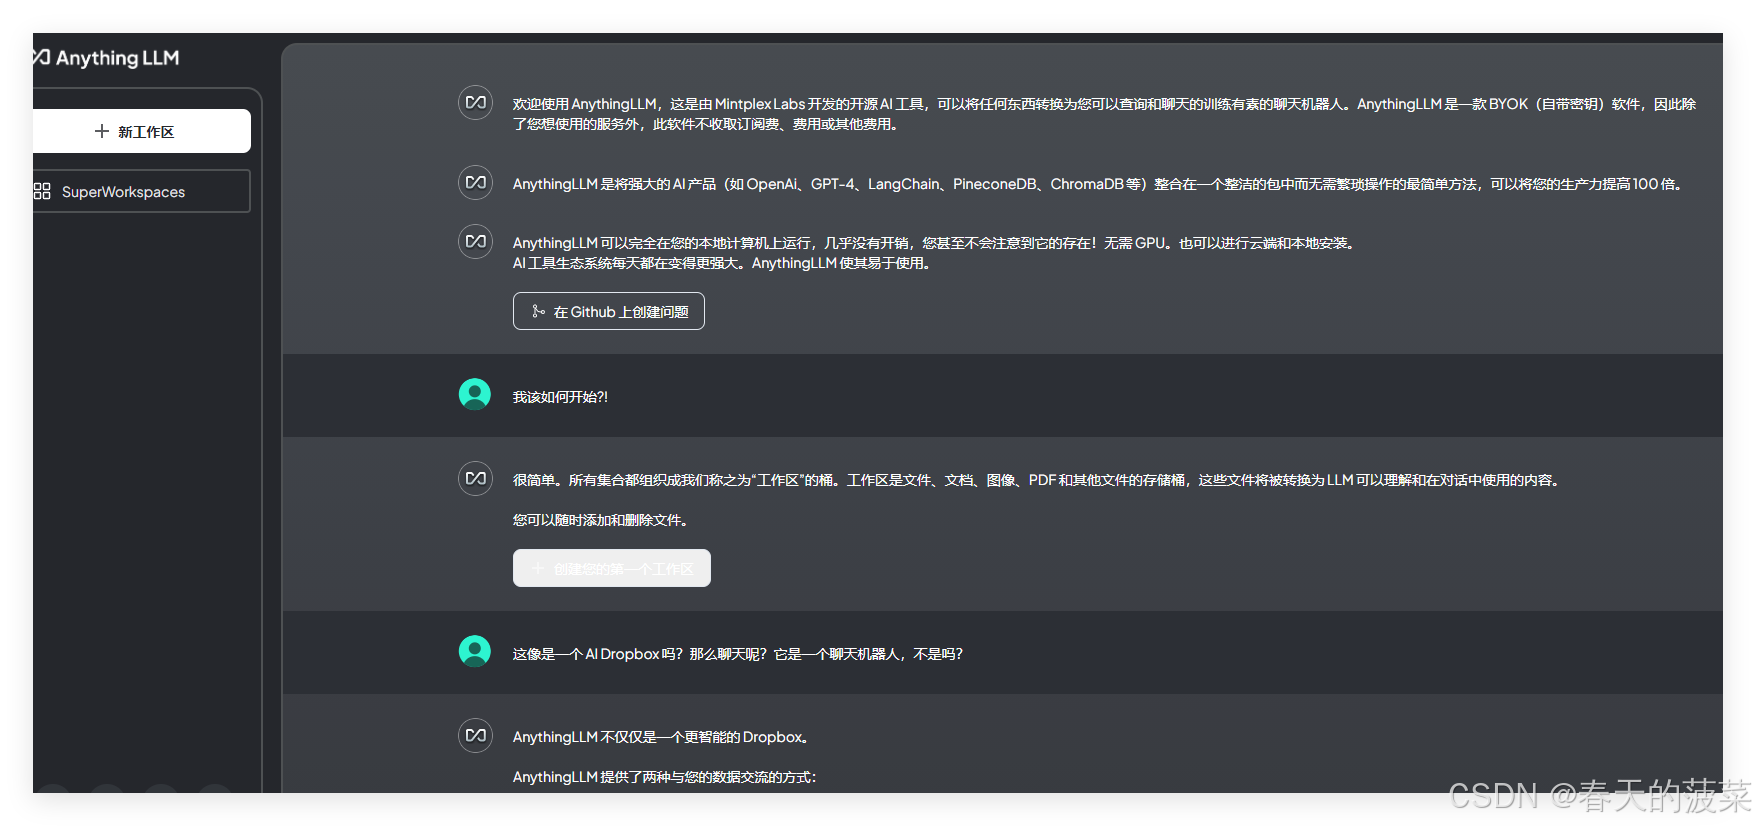The width and height of the screenshot is (1756, 826).
Task: Click the Anything LLM logo
Action: click(106, 58)
